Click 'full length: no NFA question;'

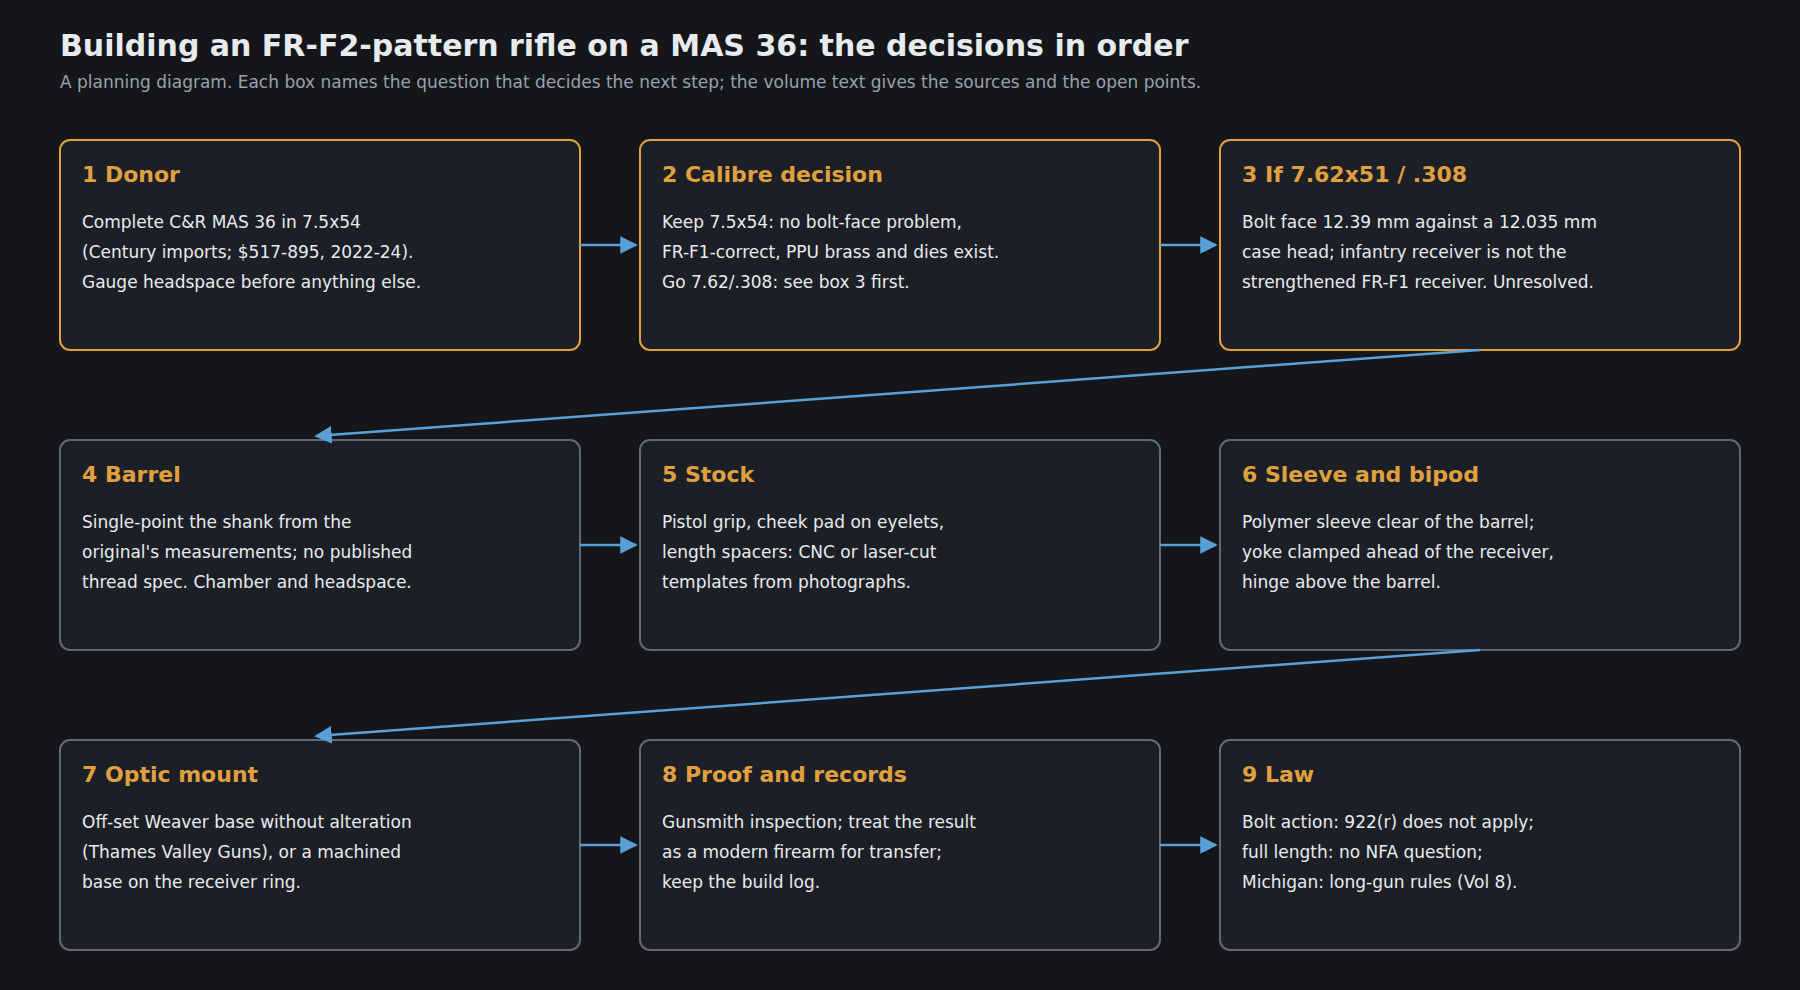tap(1362, 852)
